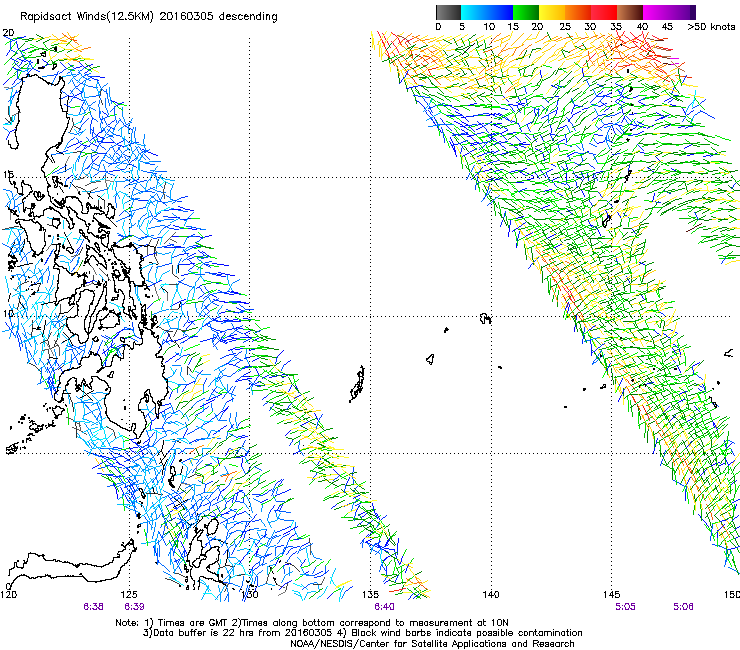This screenshot has width=740, height=650.
Task: Click the 'Data buffer is 22 hrs' note line
Action: (x=362, y=633)
